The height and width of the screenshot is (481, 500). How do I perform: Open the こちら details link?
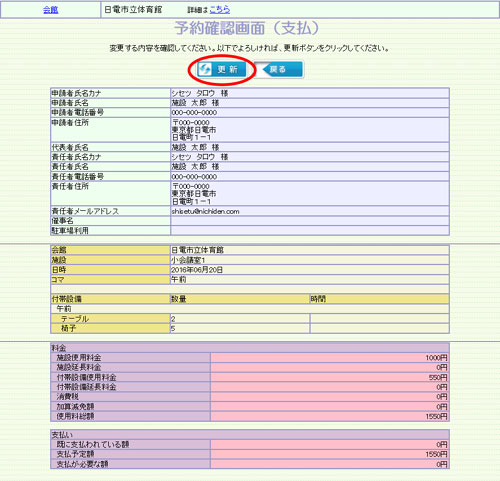pos(220,10)
